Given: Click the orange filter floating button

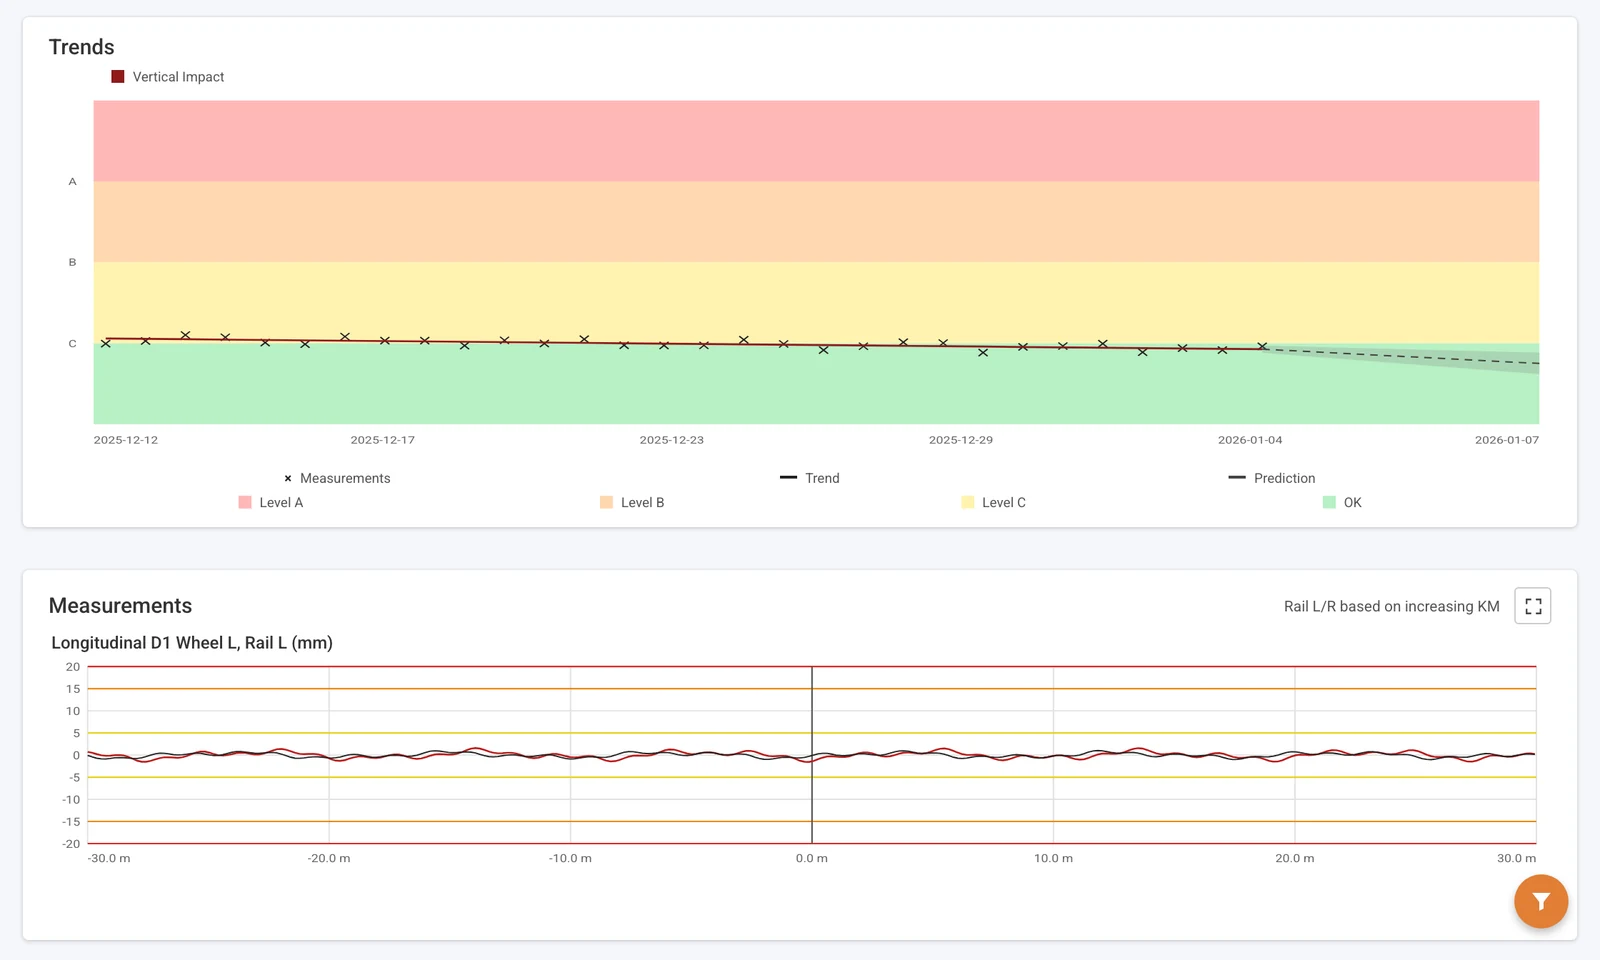Looking at the screenshot, I should tap(1541, 901).
